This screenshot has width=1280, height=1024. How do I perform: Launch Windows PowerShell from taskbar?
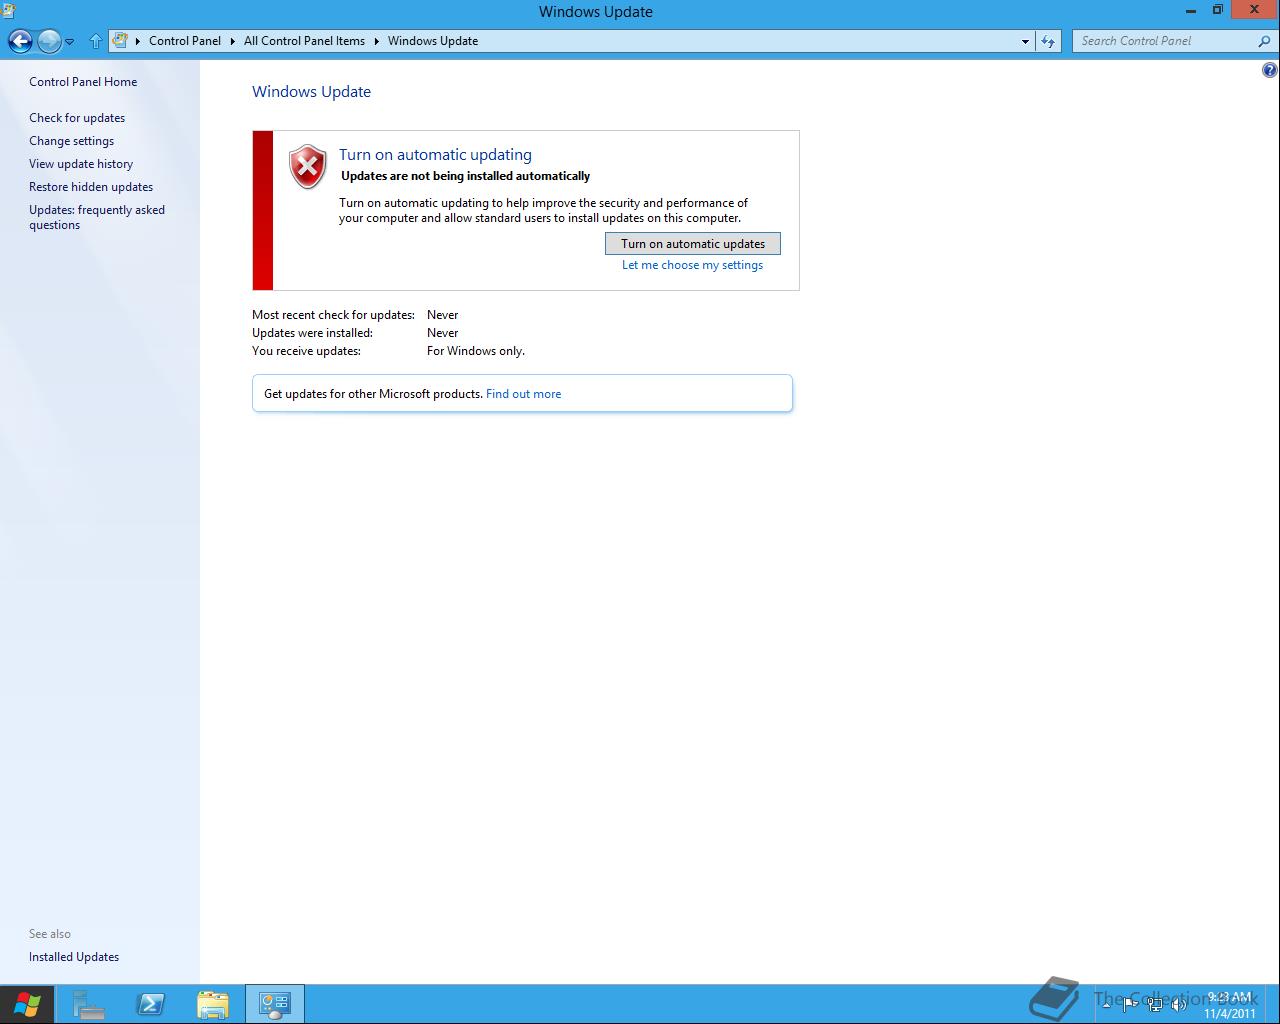click(151, 1004)
